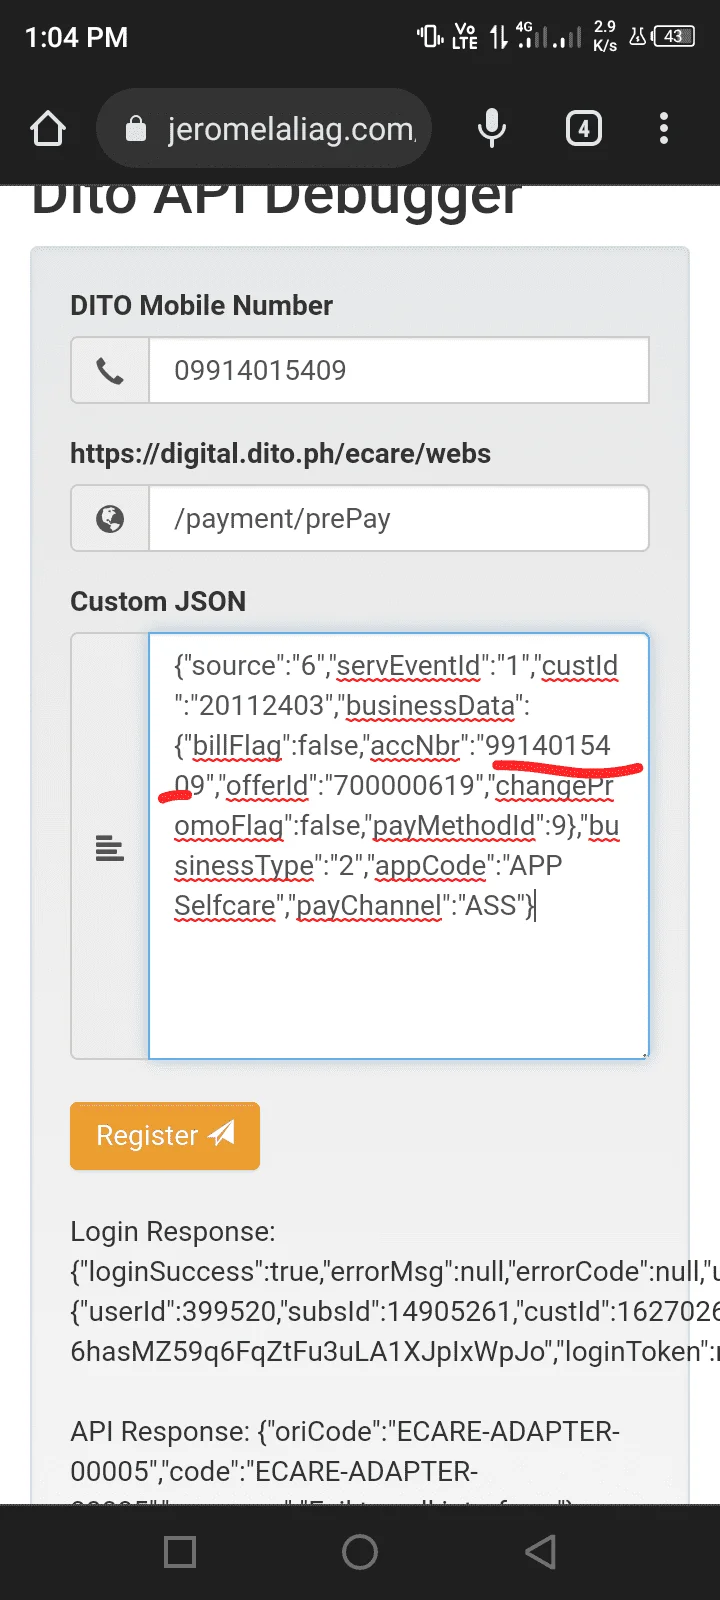The width and height of the screenshot is (720, 1600).
Task: Tap the globe icon beside endpoint path
Action: click(110, 519)
